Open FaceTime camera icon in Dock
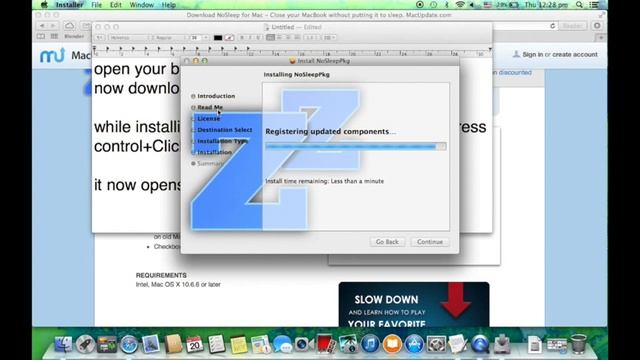The image size is (640, 360). pyautogui.click(x=304, y=344)
